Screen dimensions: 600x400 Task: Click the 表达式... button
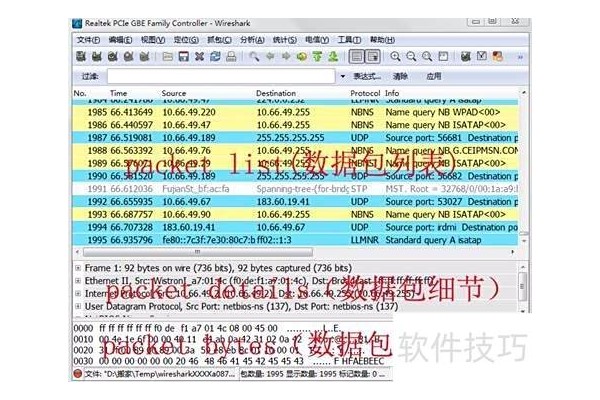pos(367,76)
